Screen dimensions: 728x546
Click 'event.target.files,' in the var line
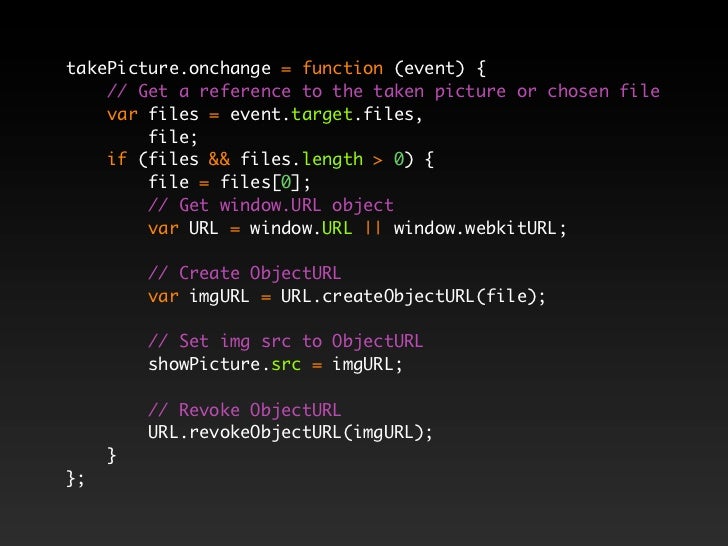tap(326, 114)
